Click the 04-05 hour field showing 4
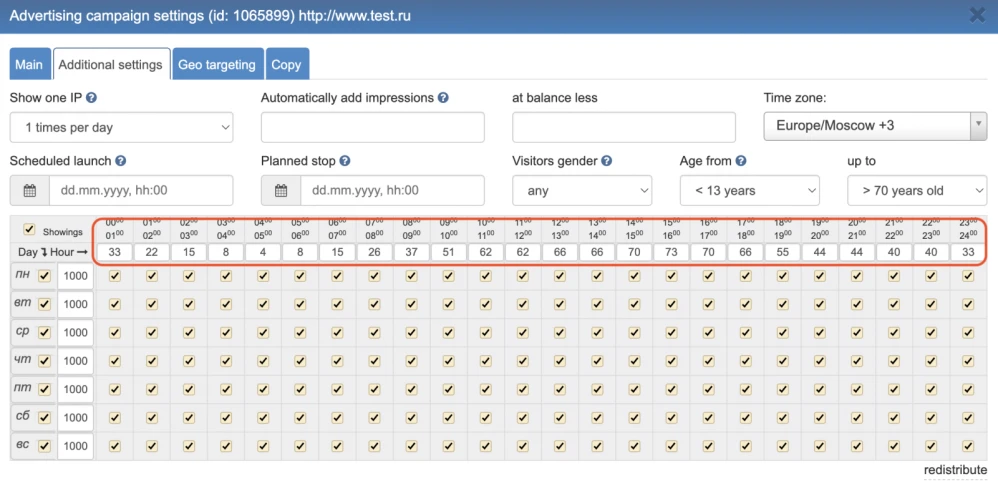The width and height of the screenshot is (998, 481). click(263, 252)
